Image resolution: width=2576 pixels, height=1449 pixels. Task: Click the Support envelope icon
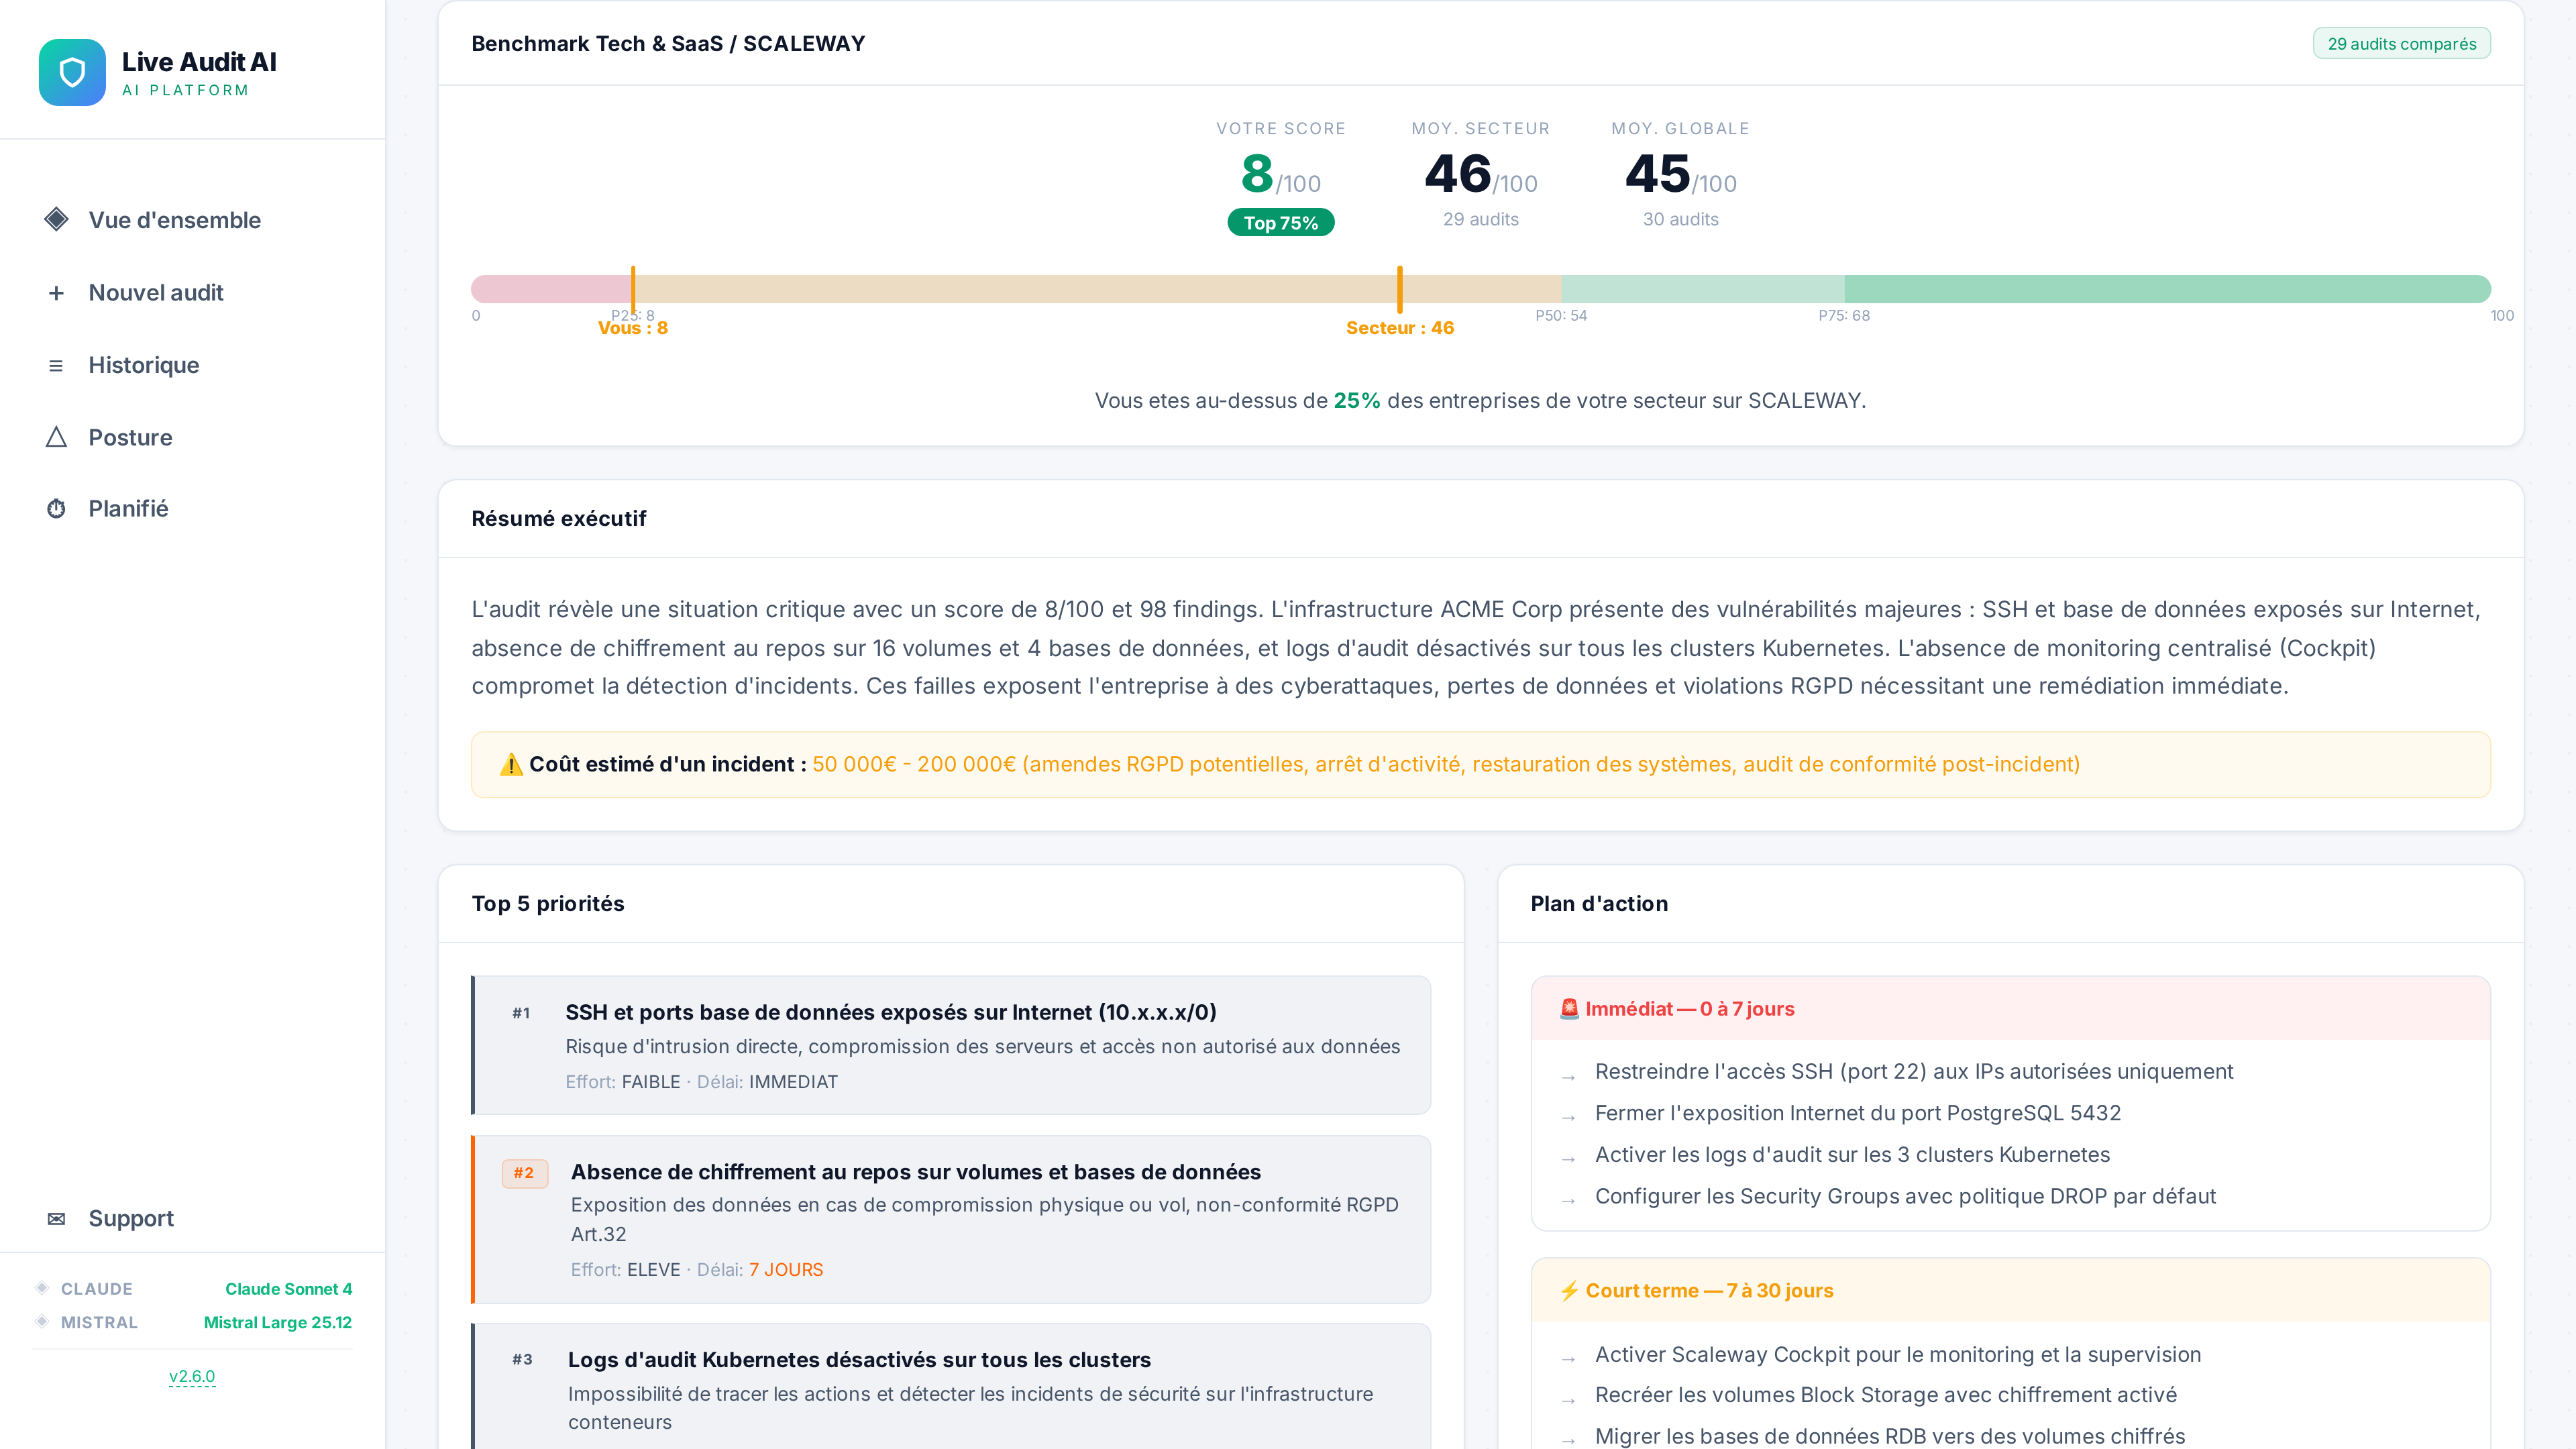point(56,1218)
